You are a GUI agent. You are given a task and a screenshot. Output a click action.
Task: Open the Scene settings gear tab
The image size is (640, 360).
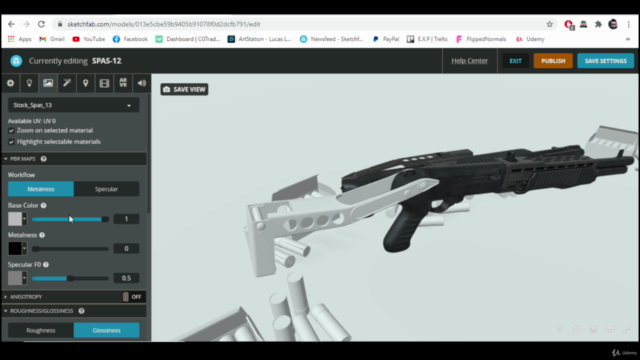point(11,83)
